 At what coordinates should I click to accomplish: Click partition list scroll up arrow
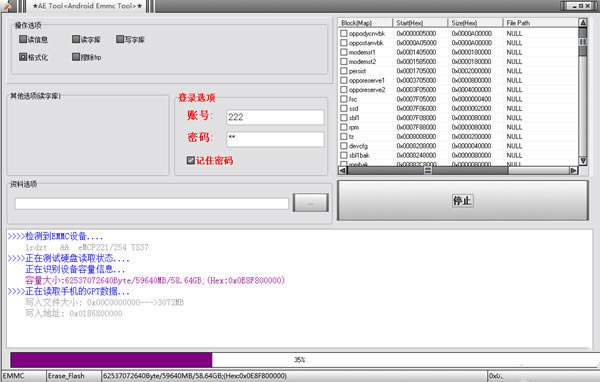[x=583, y=23]
